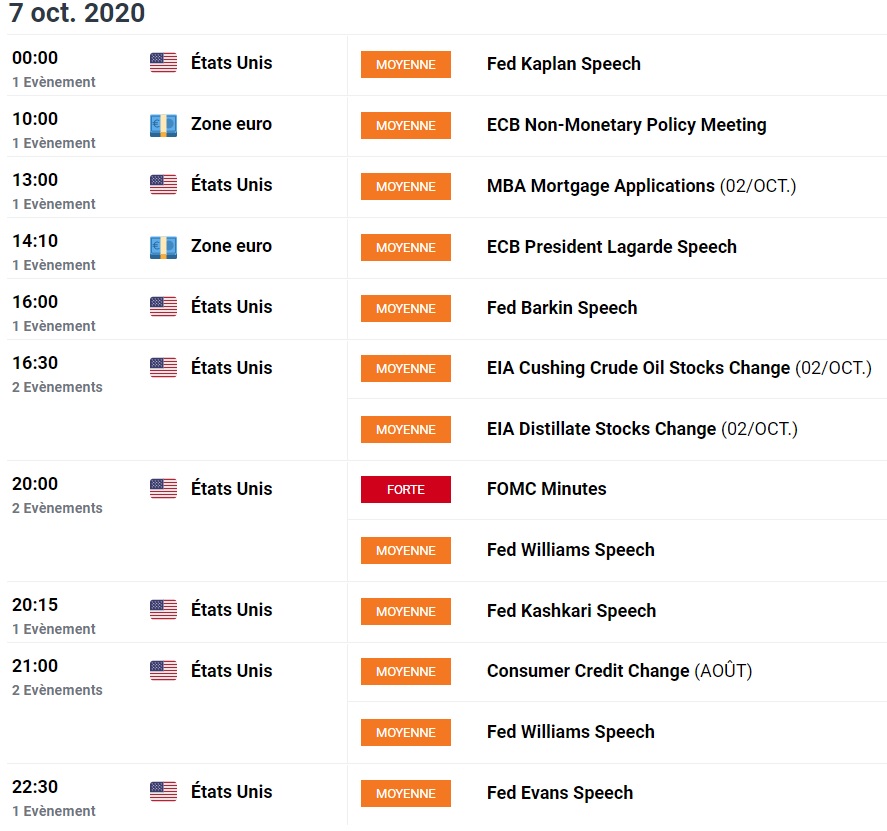
Task: Select the US flag next to 16:30
Action: (x=163, y=368)
